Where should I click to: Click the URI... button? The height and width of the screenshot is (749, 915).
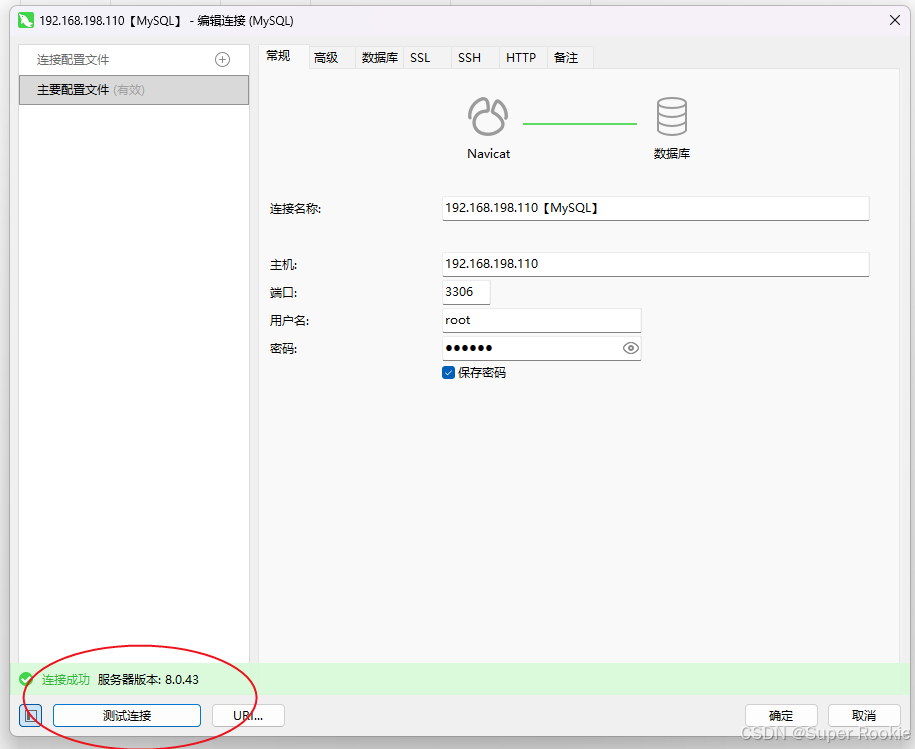[248, 715]
